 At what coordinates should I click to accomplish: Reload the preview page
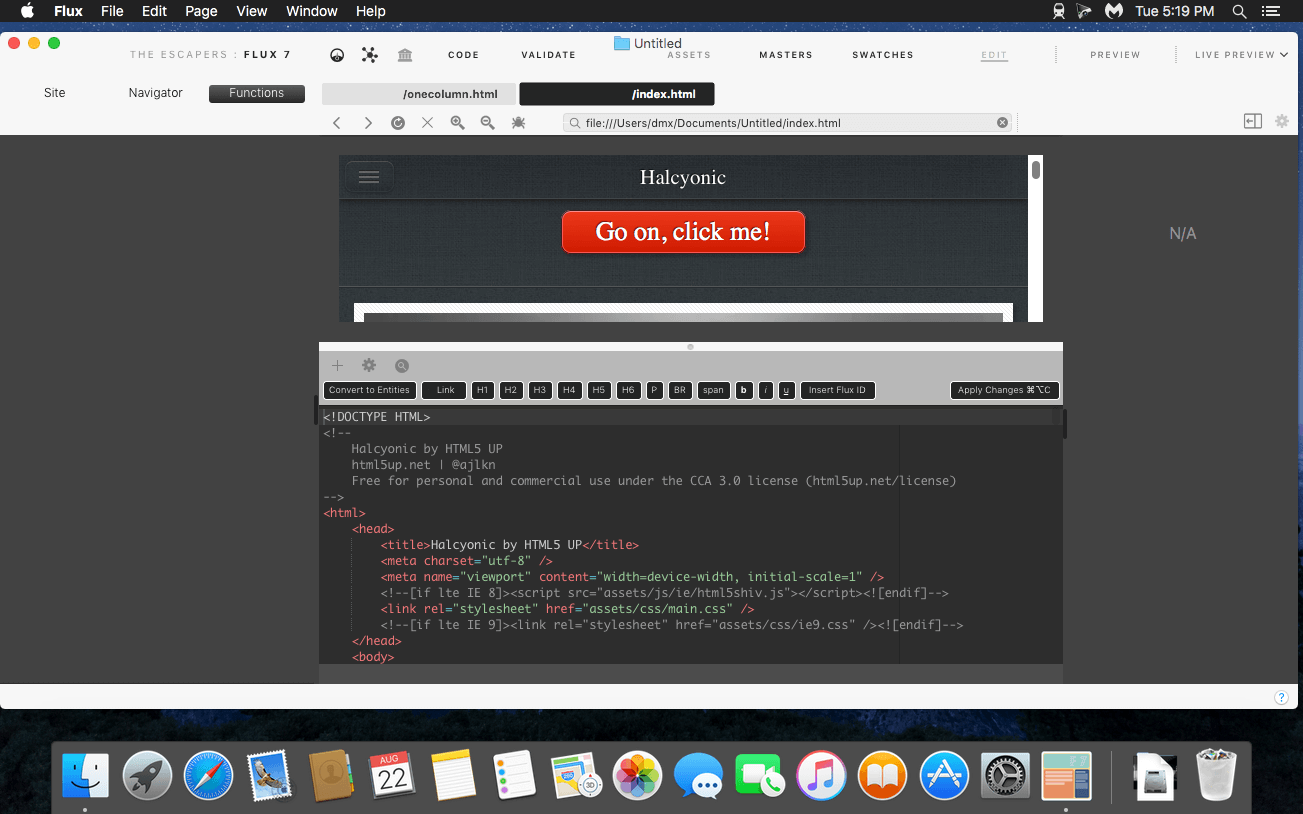398,123
